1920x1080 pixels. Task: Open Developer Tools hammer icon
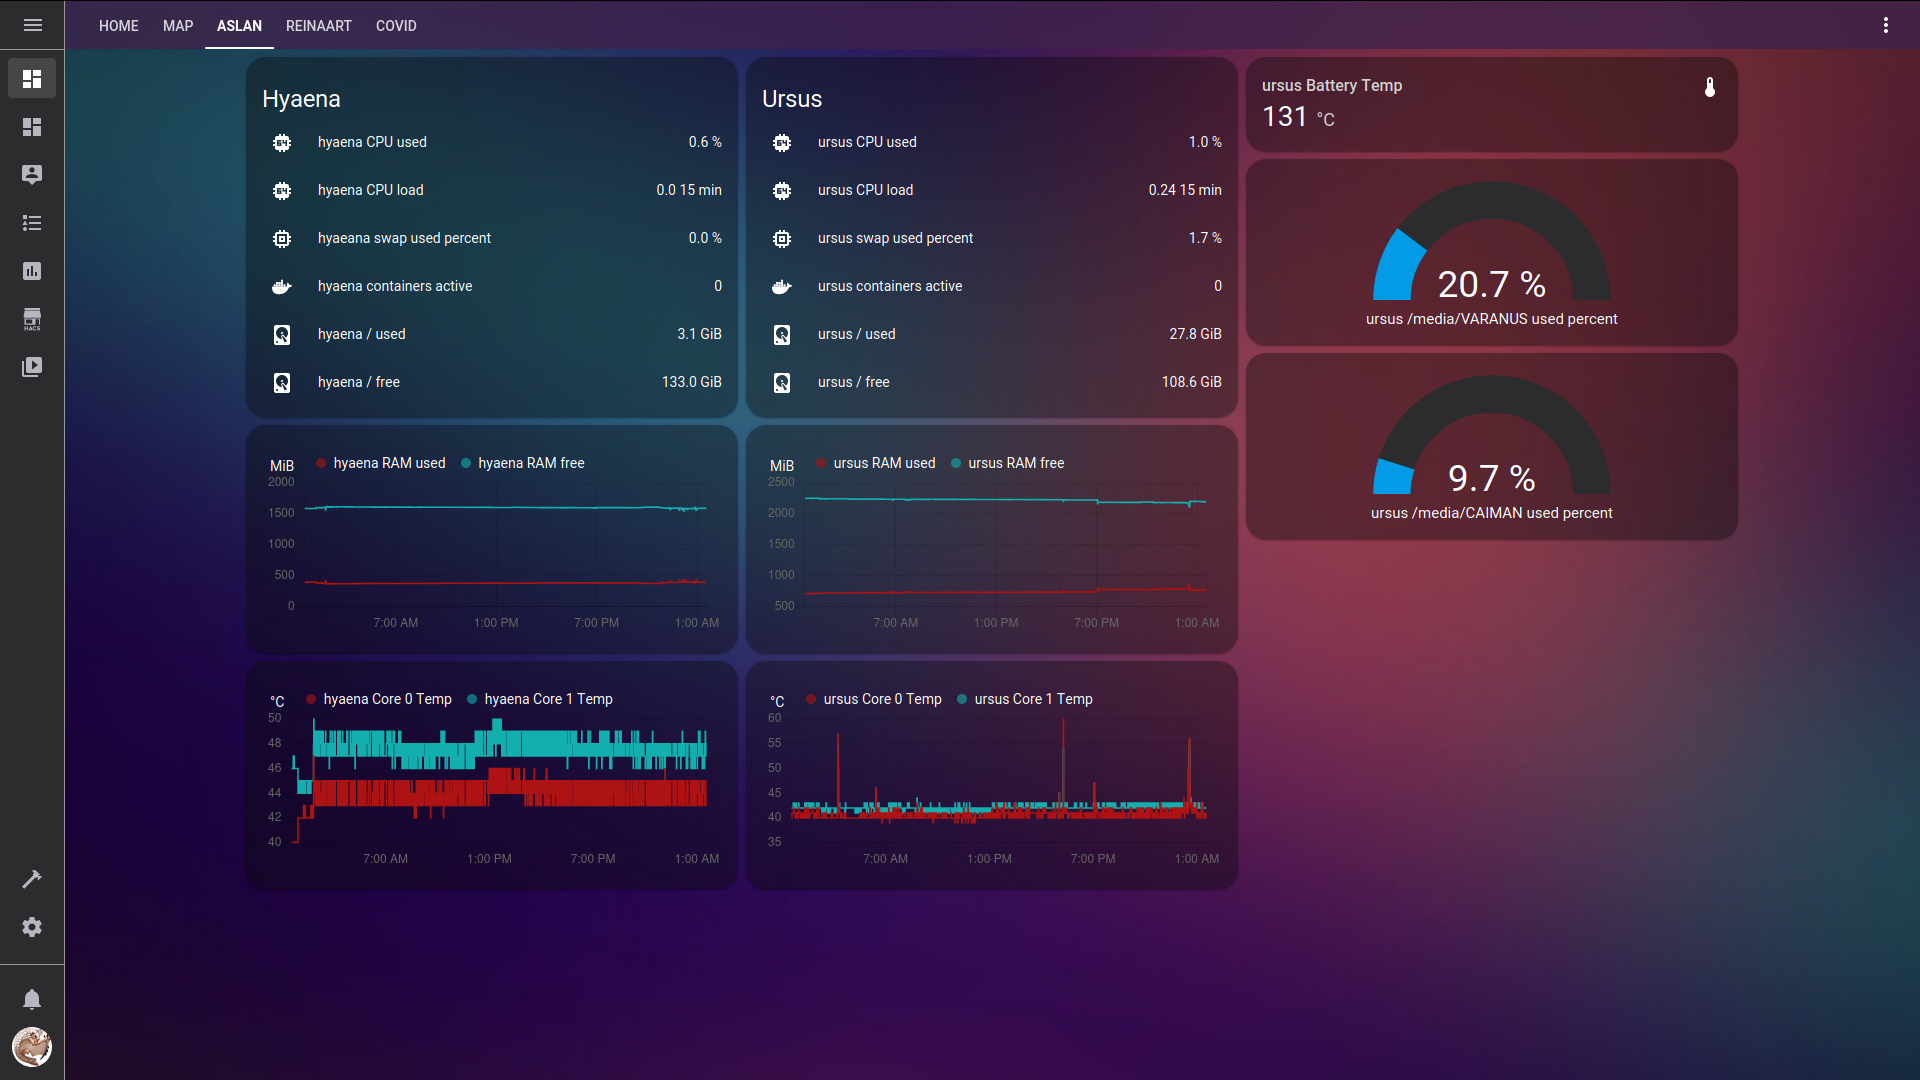coord(32,879)
